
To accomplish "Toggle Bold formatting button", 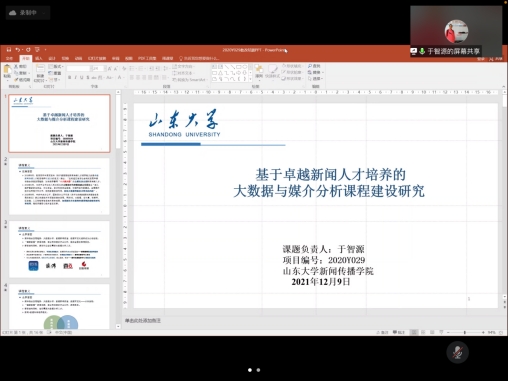I will point(69,78).
